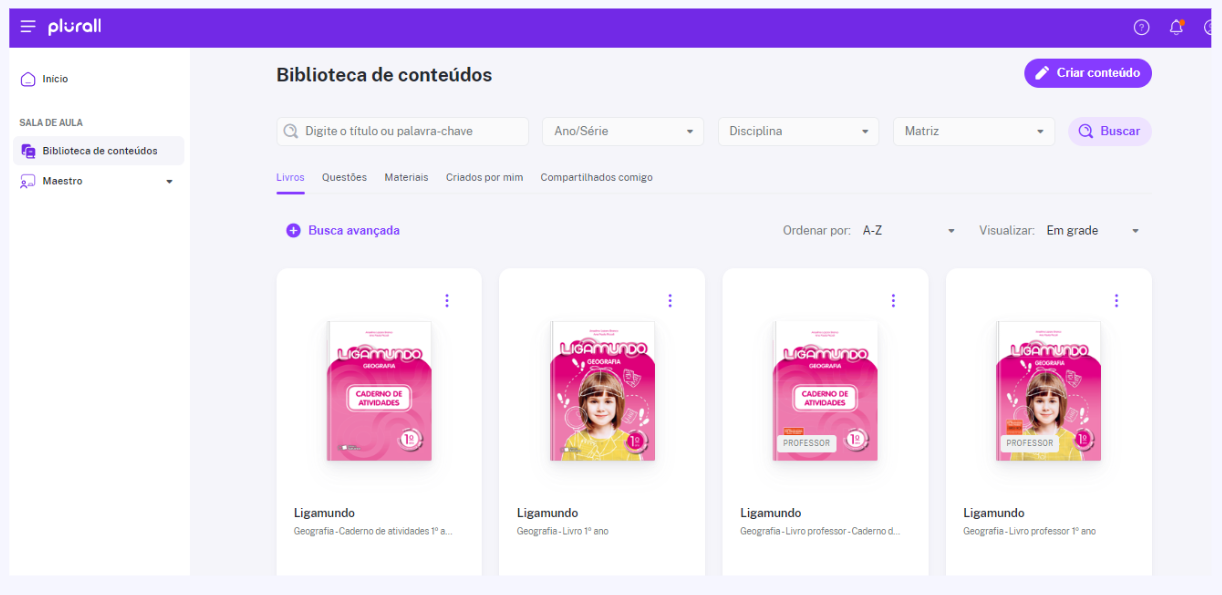Open the Visualizar Em grade dropdown
1222x595 pixels.
pyautogui.click(x=1093, y=230)
